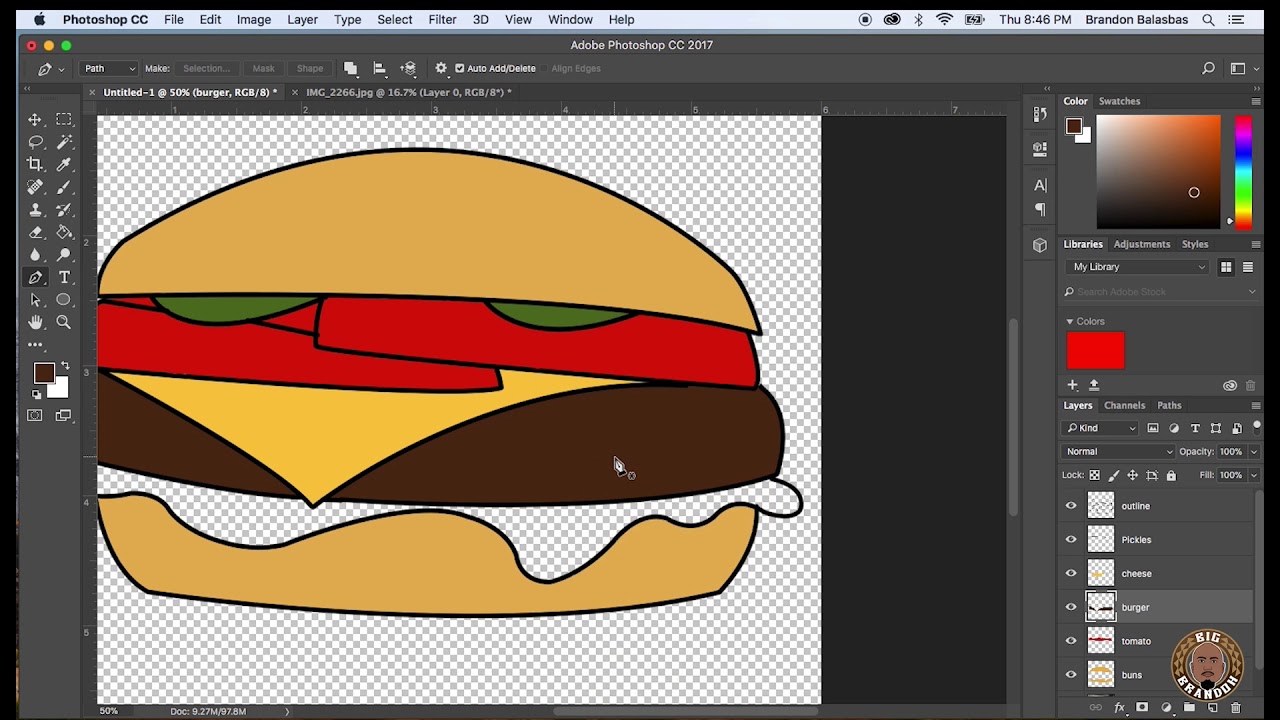Screen dimensions: 1280x720
Task: Select the Eraser tool
Action: (x=35, y=232)
